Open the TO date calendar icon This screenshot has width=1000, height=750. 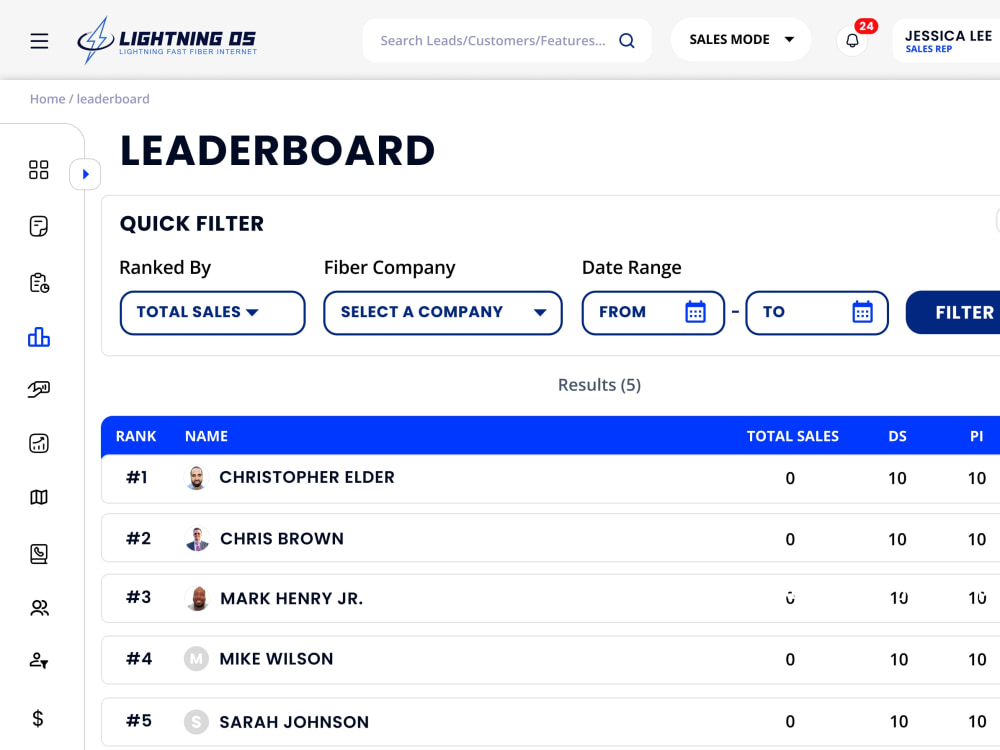862,312
